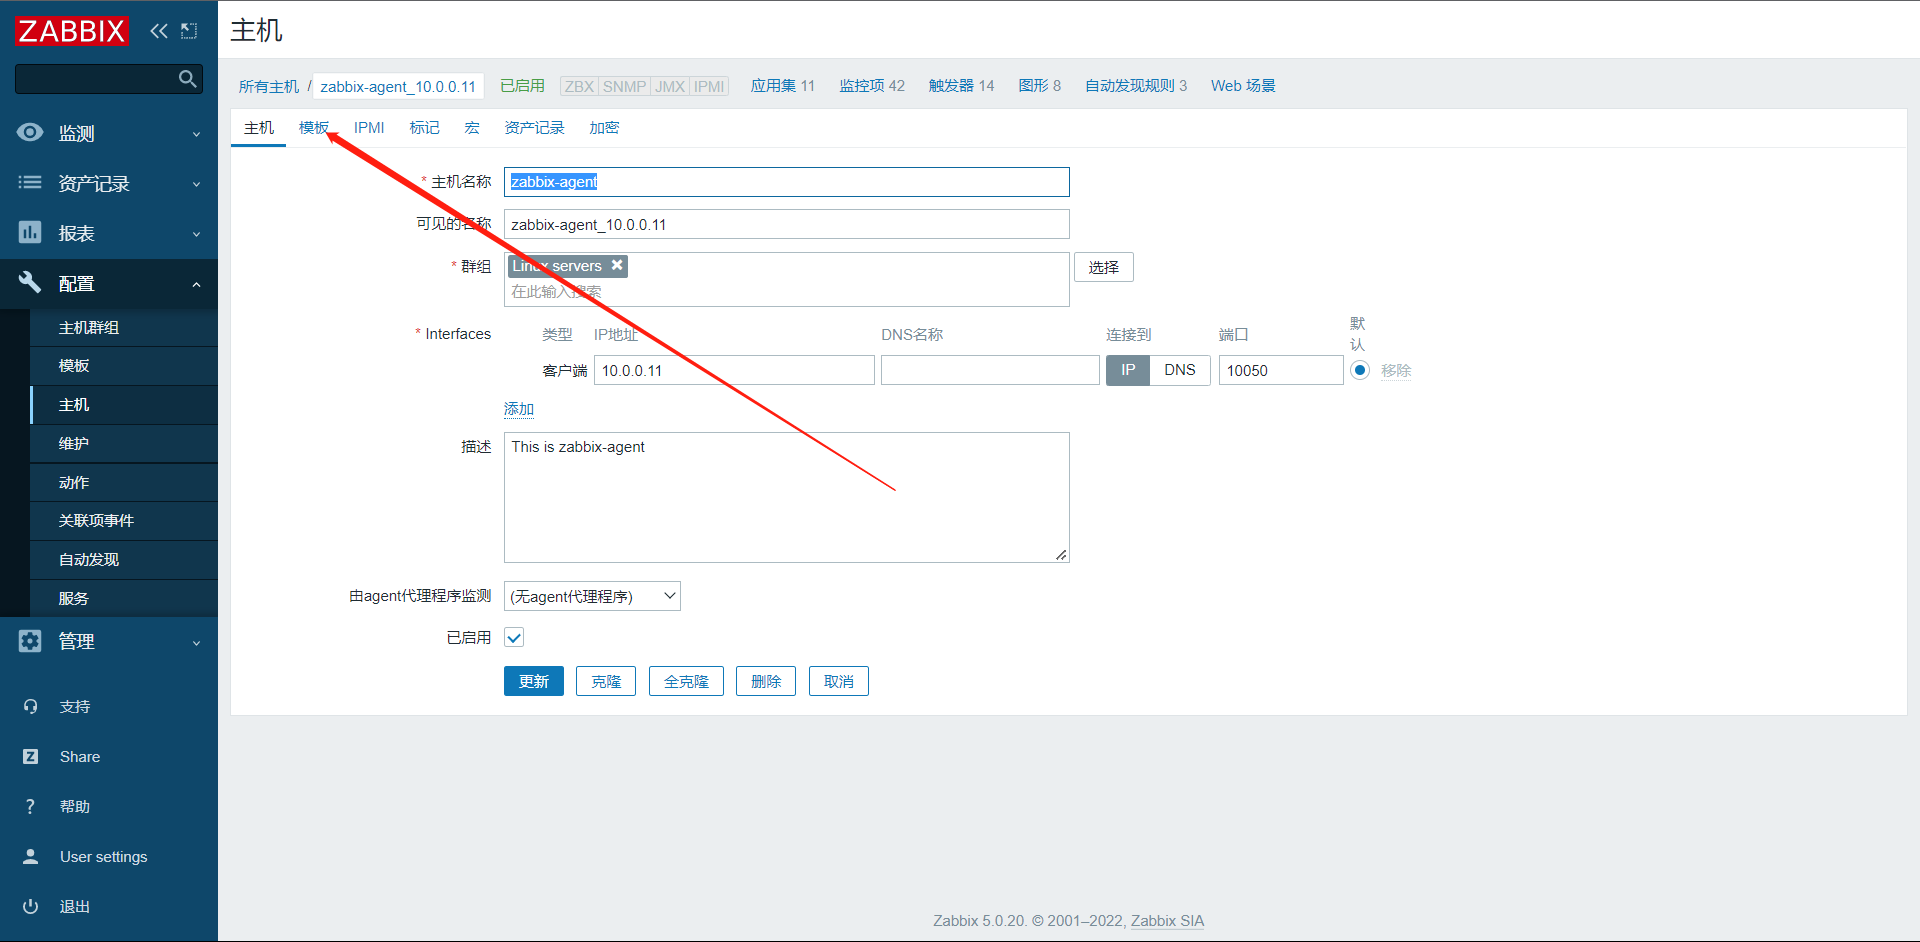Select the default interface radio button
Image resolution: width=1920 pixels, height=942 pixels.
click(1360, 370)
